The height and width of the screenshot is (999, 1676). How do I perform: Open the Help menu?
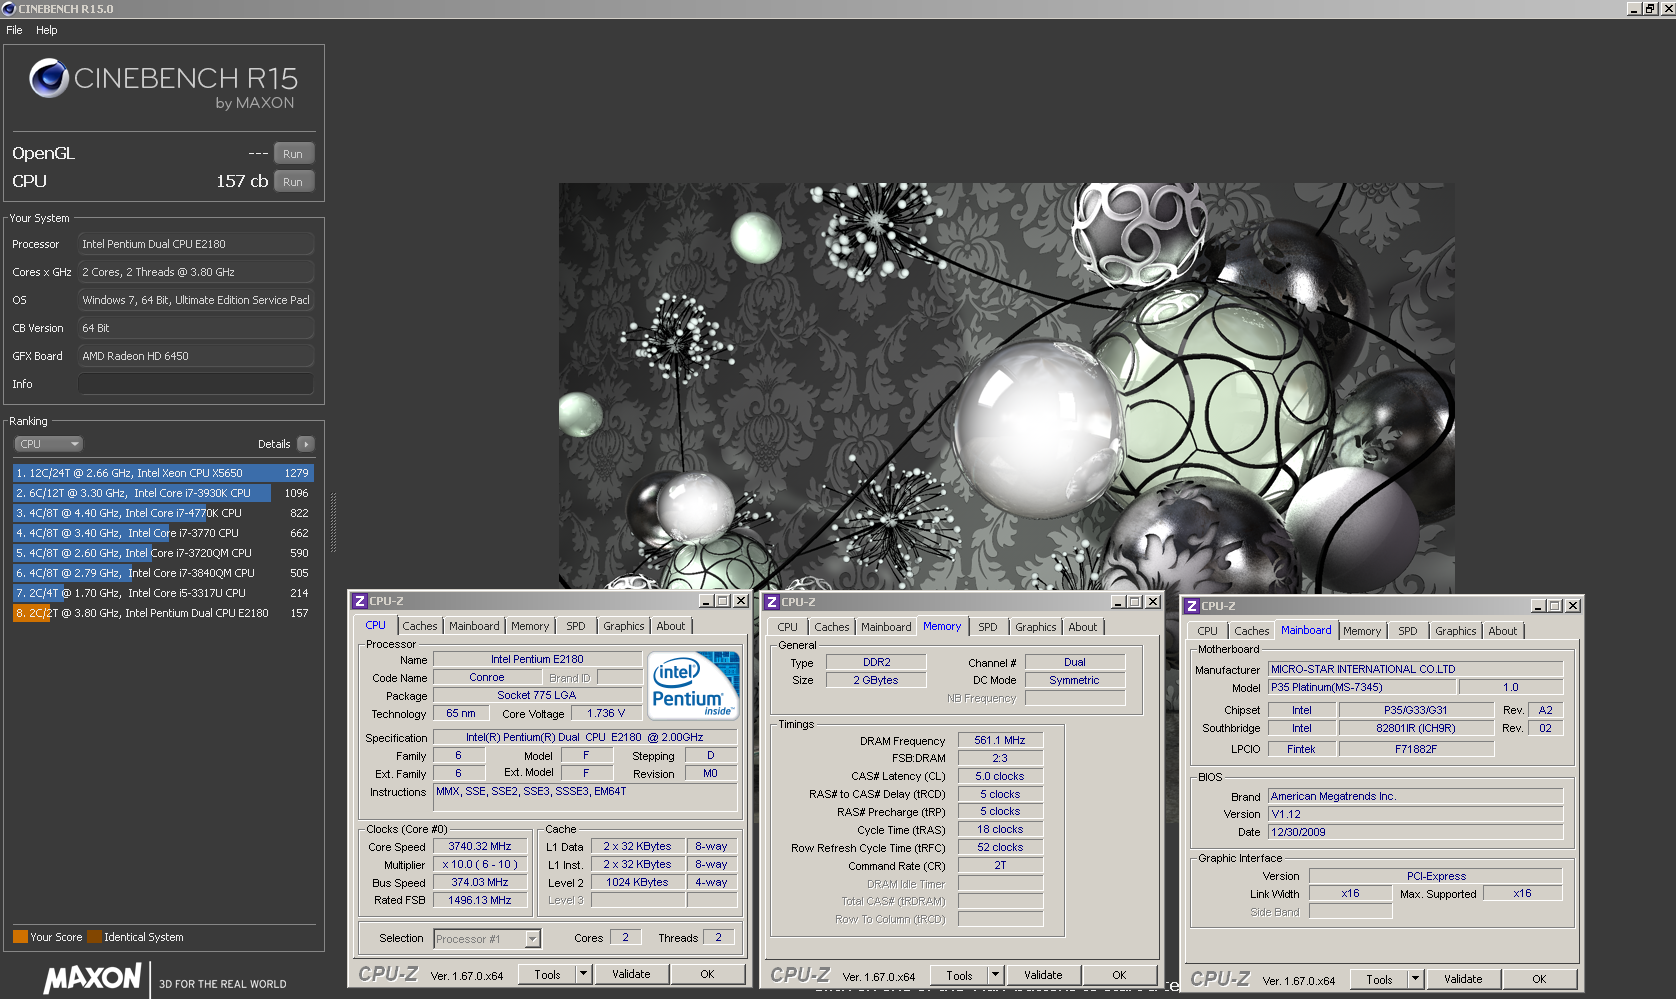tap(47, 30)
